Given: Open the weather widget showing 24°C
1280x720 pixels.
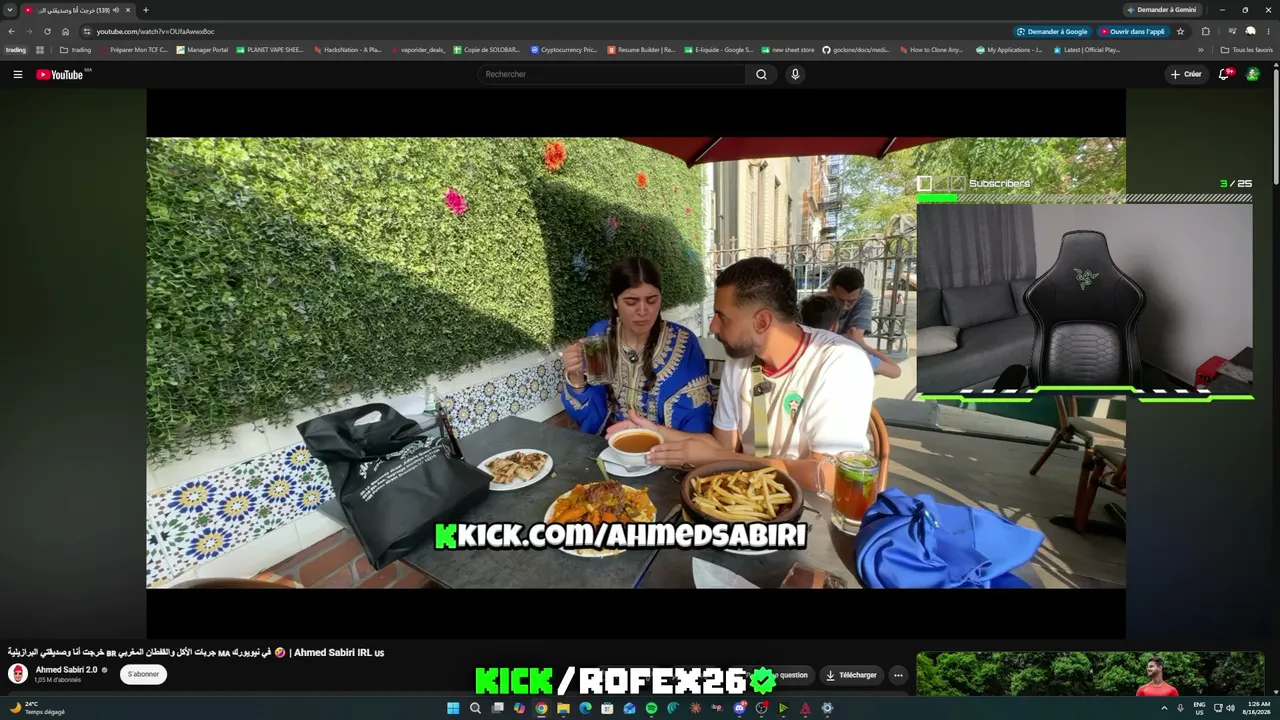Looking at the screenshot, I should [x=37, y=708].
